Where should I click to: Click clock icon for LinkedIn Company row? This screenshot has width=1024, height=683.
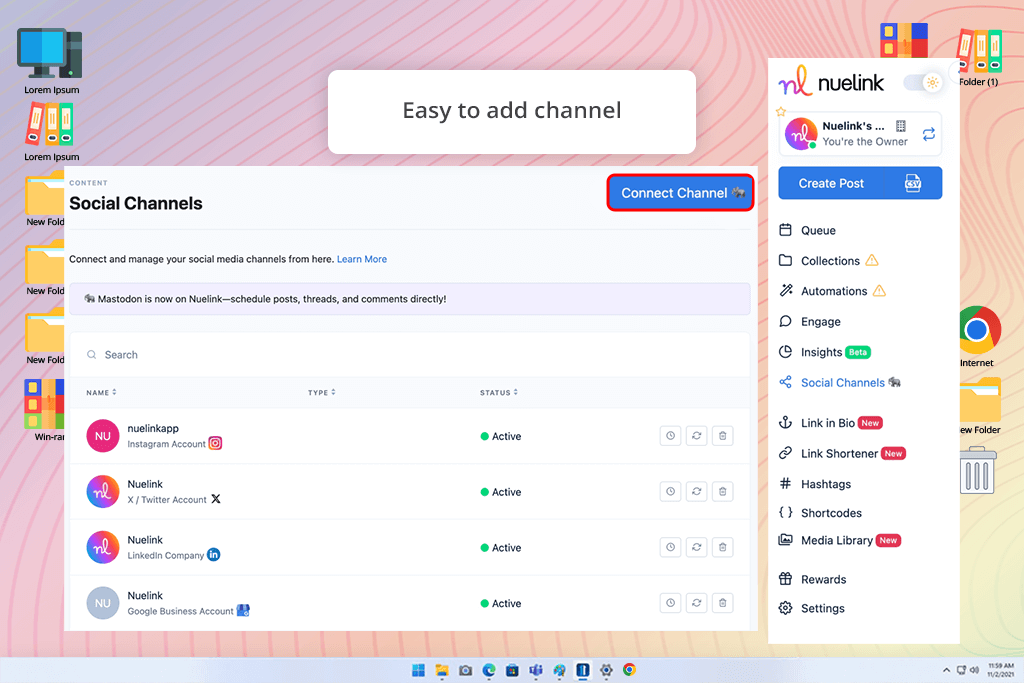671,547
